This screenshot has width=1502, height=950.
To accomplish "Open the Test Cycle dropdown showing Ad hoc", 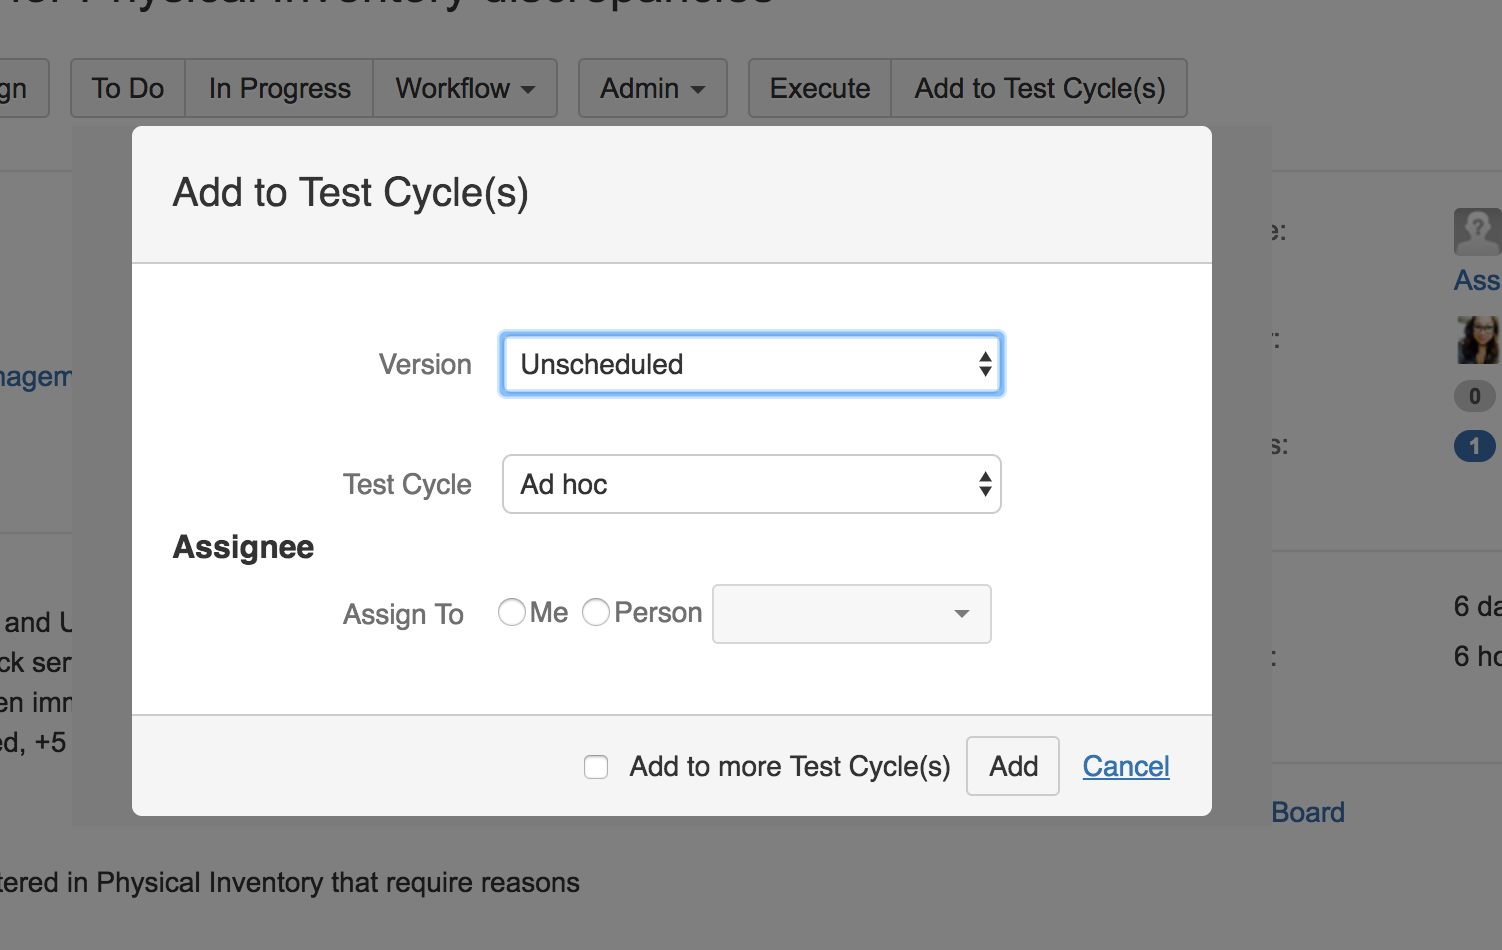I will (x=752, y=484).
